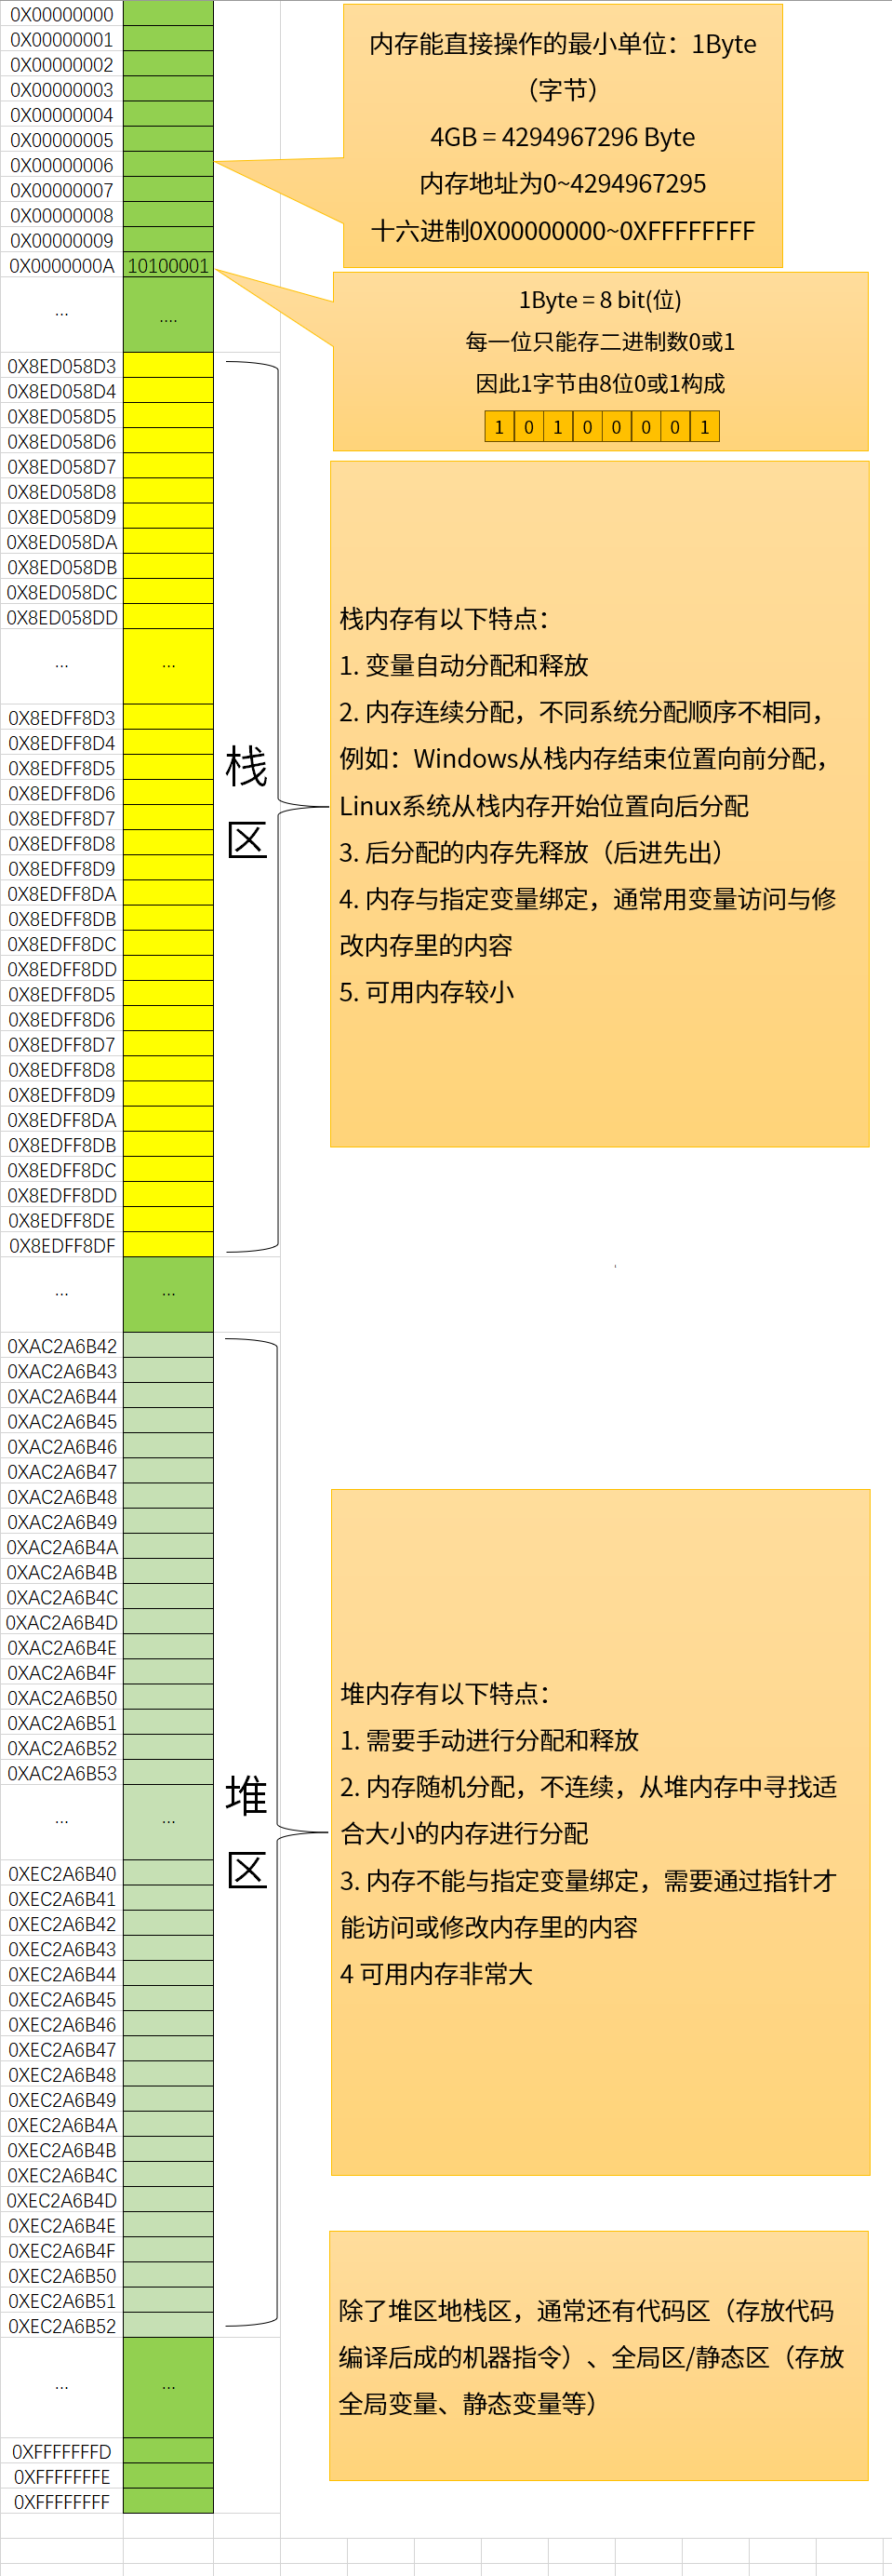This screenshot has height=2576, width=892.
Task: Select the note about code and global areas
Action: pos(598,2356)
